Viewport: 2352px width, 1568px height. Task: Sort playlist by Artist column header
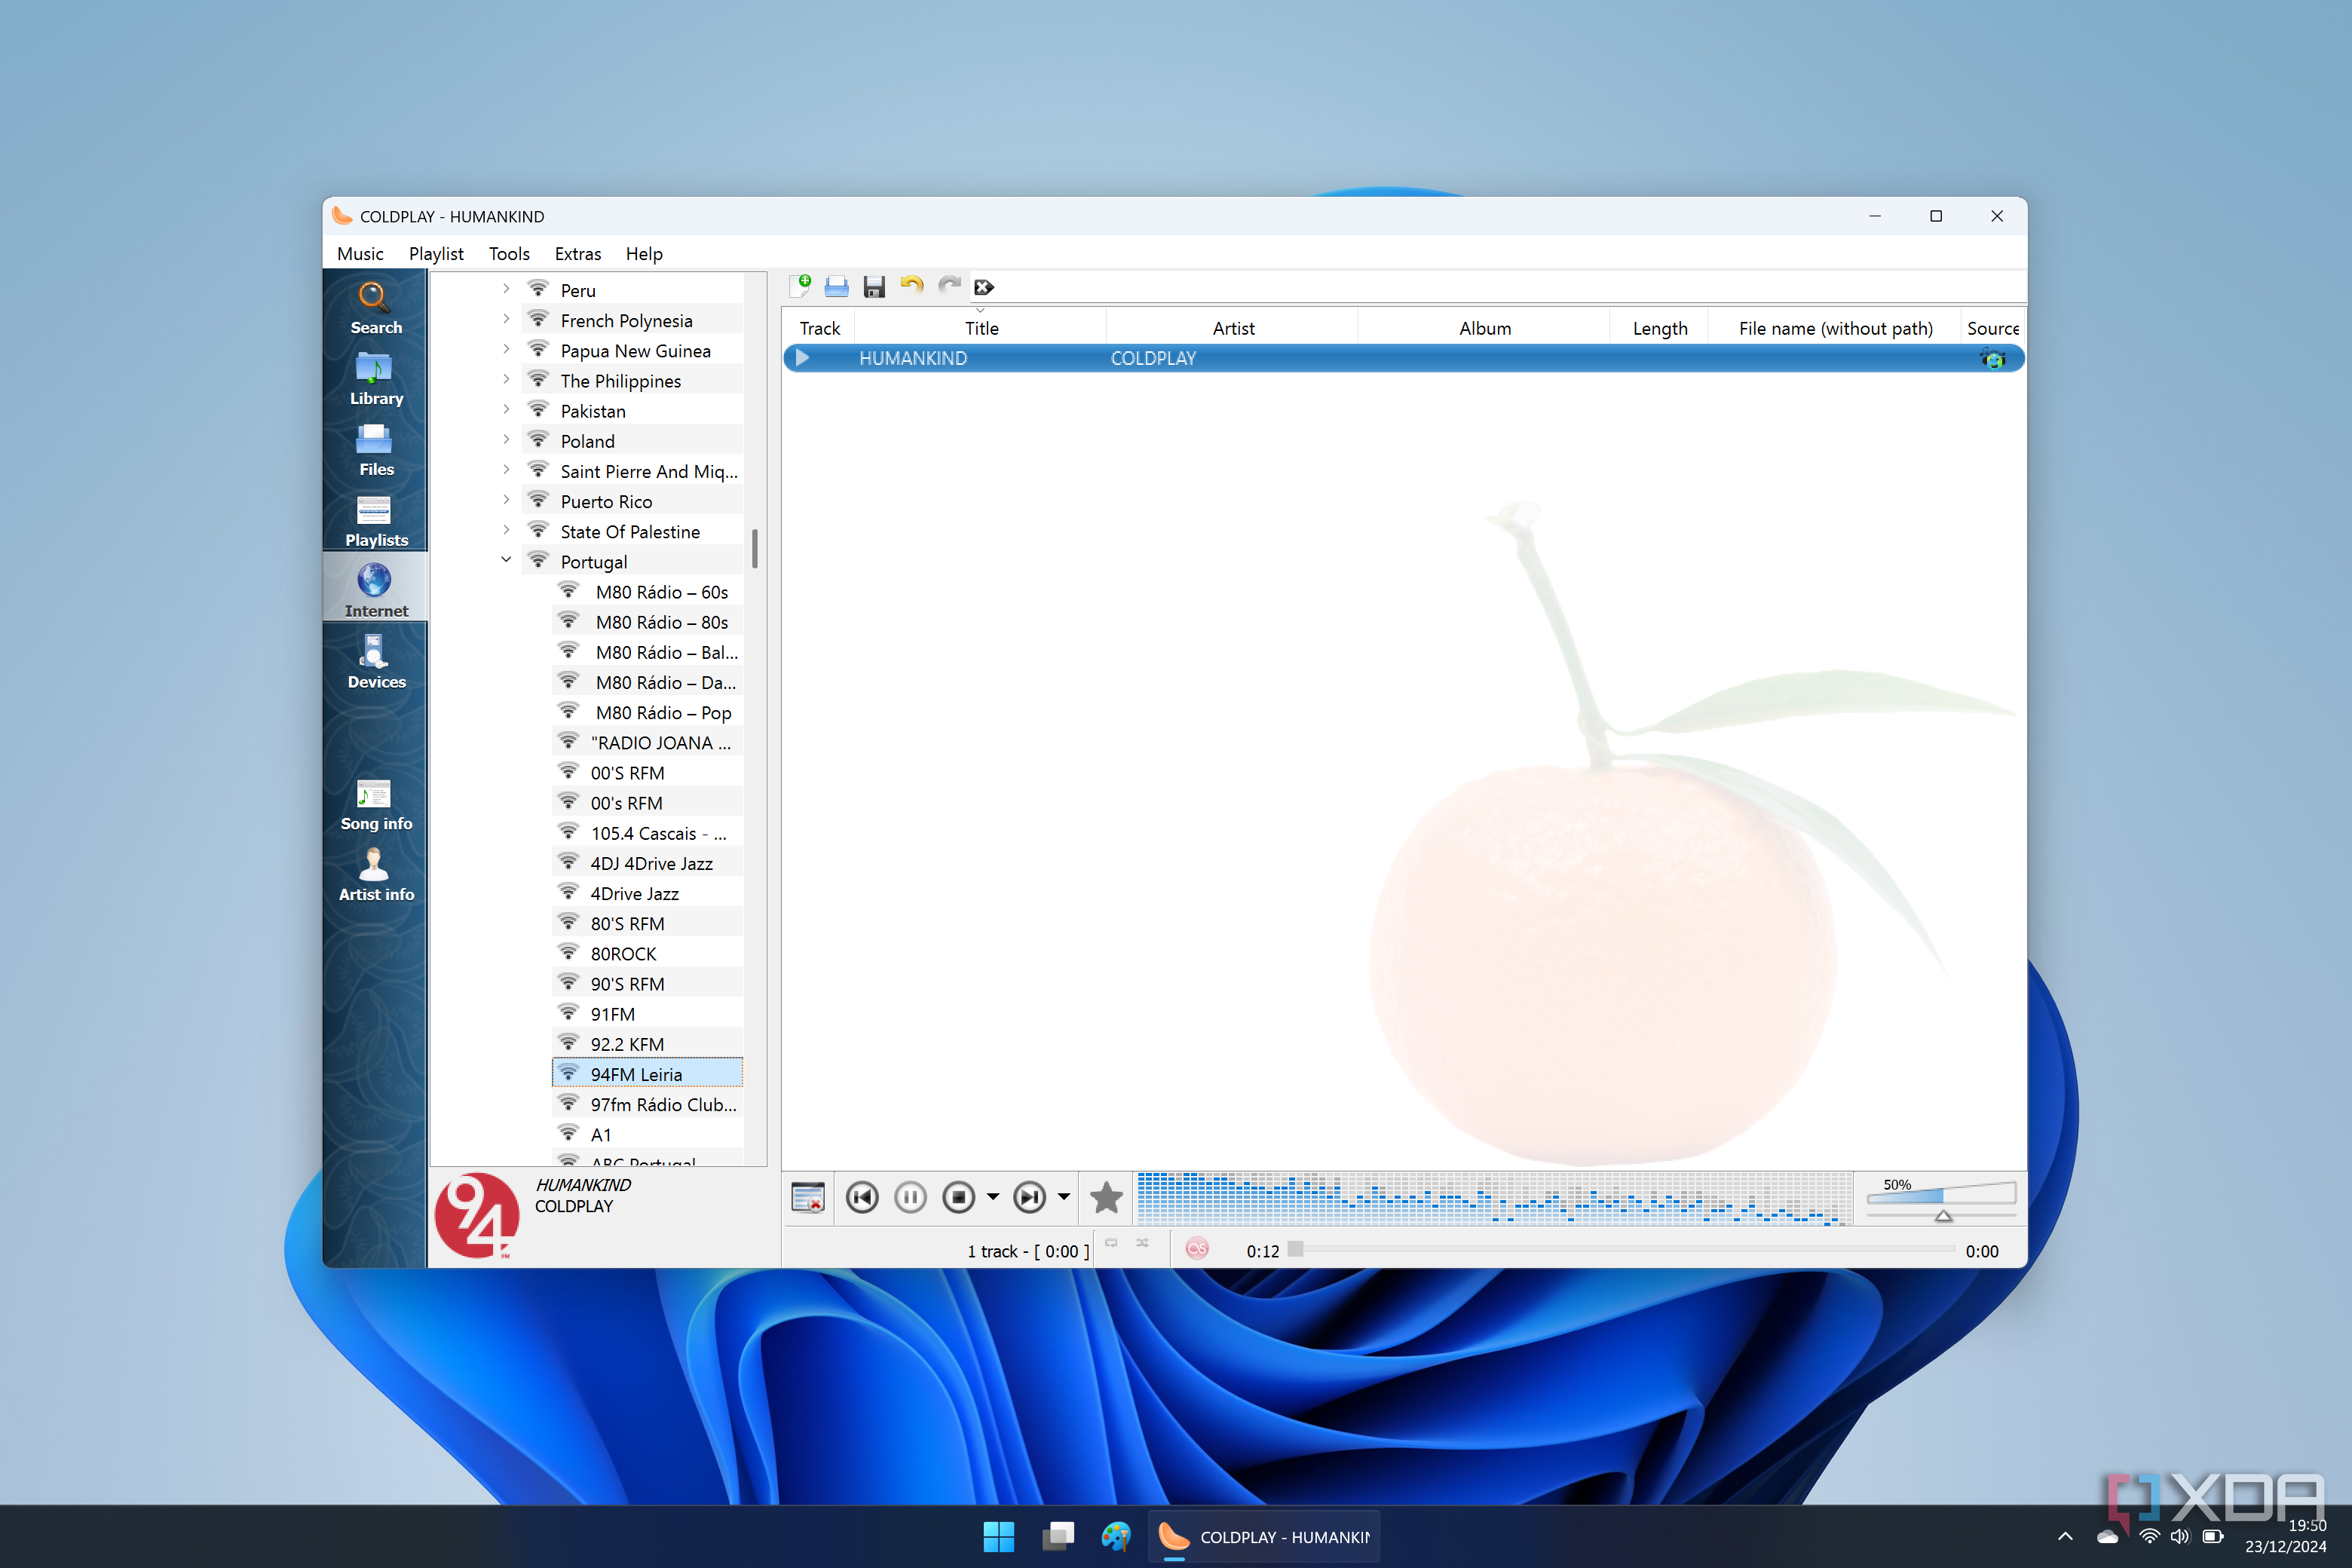click(x=1233, y=328)
